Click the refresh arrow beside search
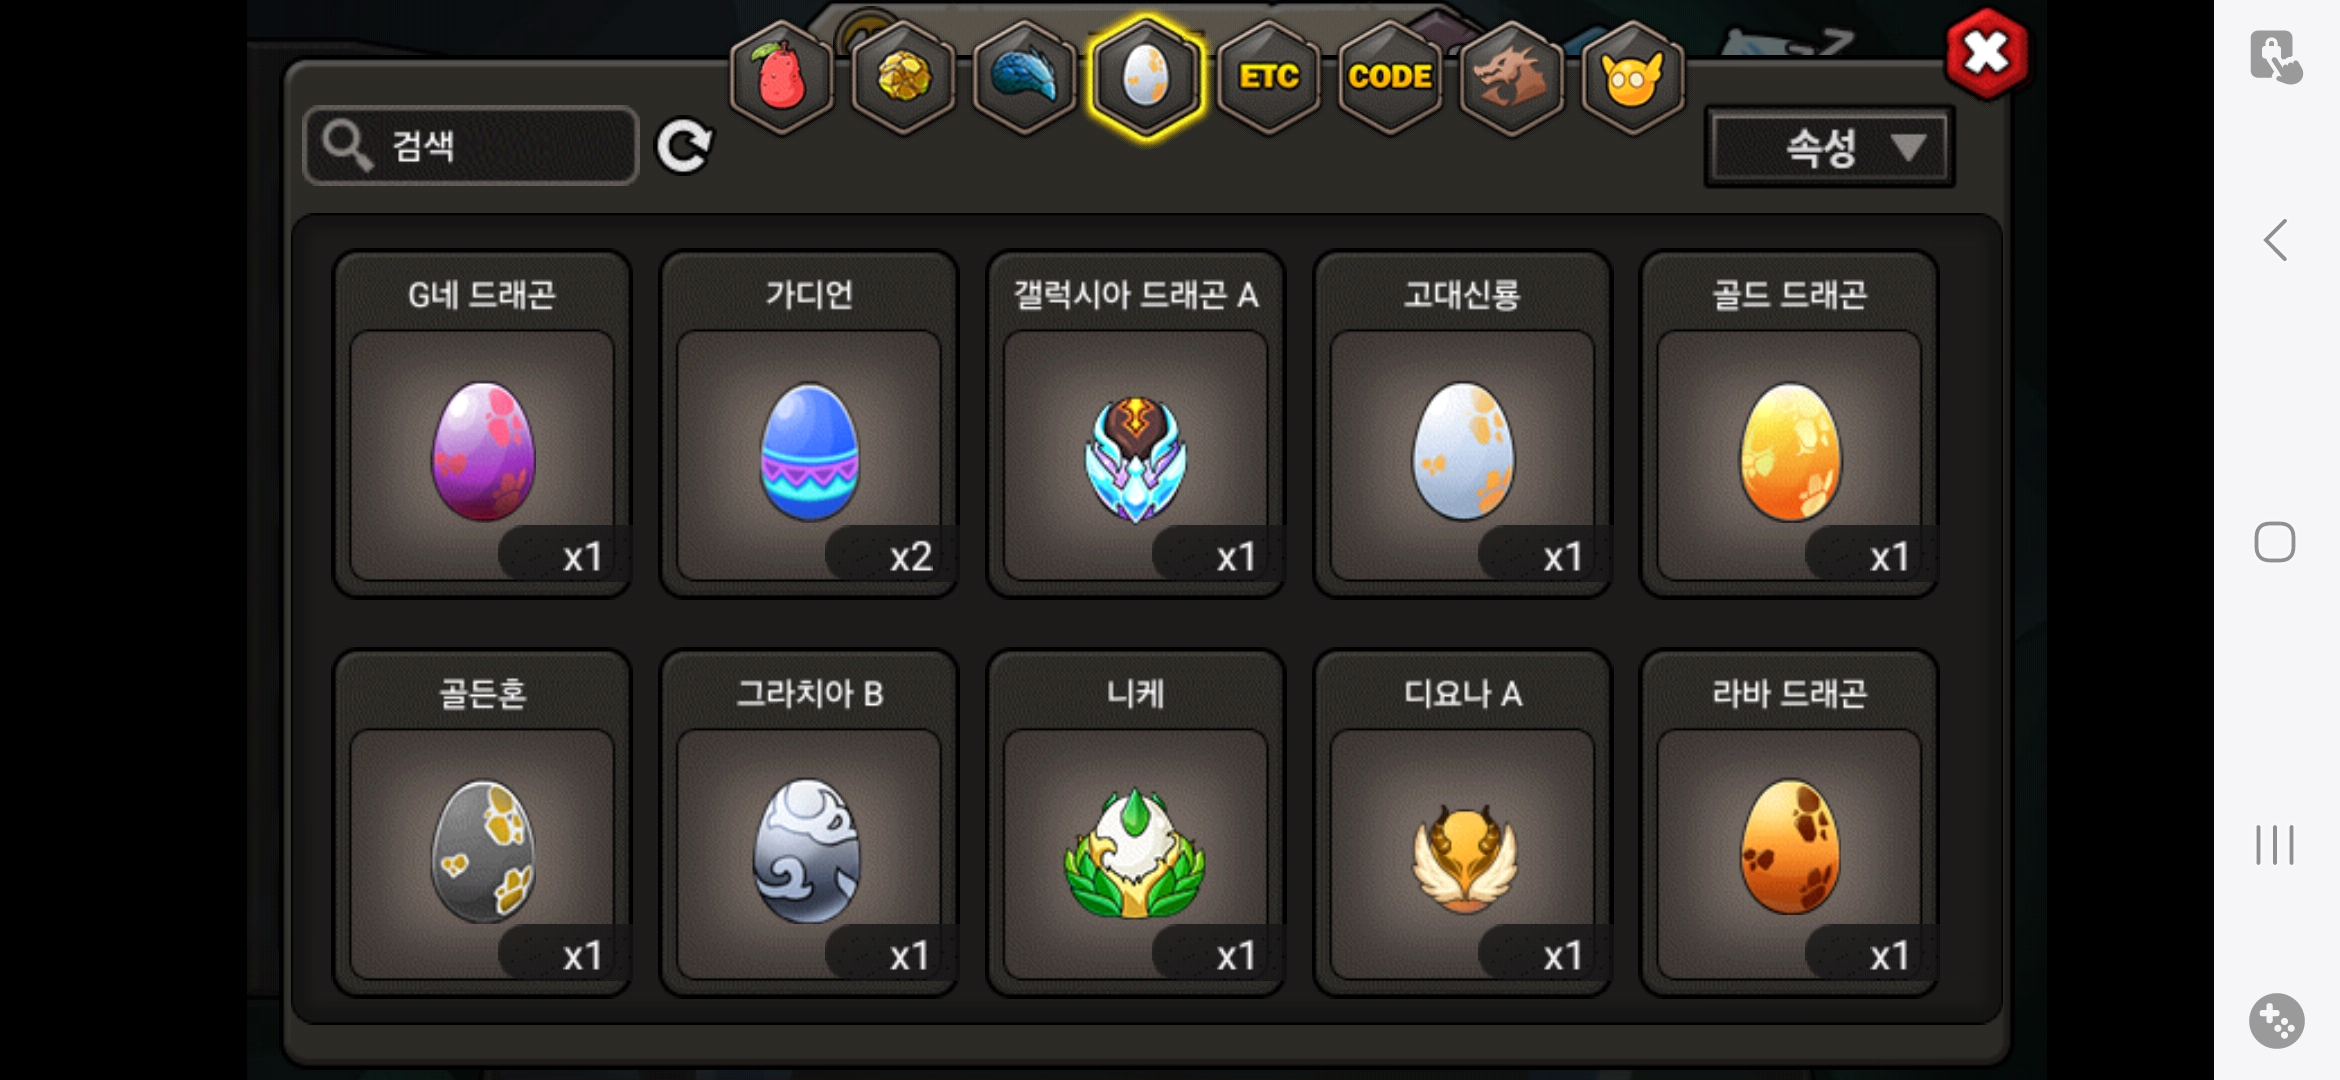 tap(685, 146)
